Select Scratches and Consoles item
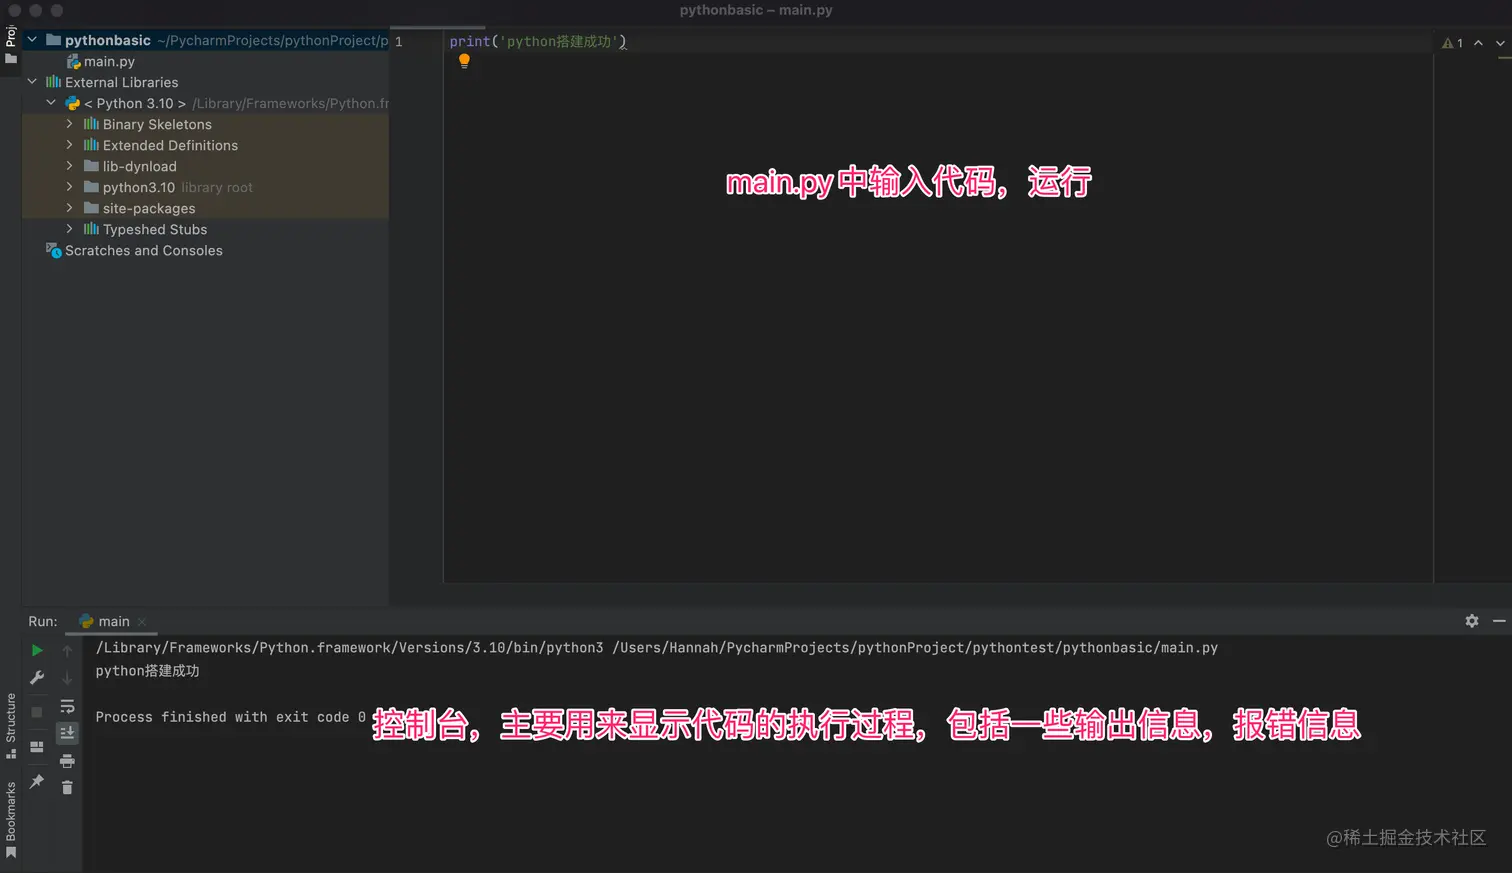This screenshot has height=873, width=1512. coord(144,250)
